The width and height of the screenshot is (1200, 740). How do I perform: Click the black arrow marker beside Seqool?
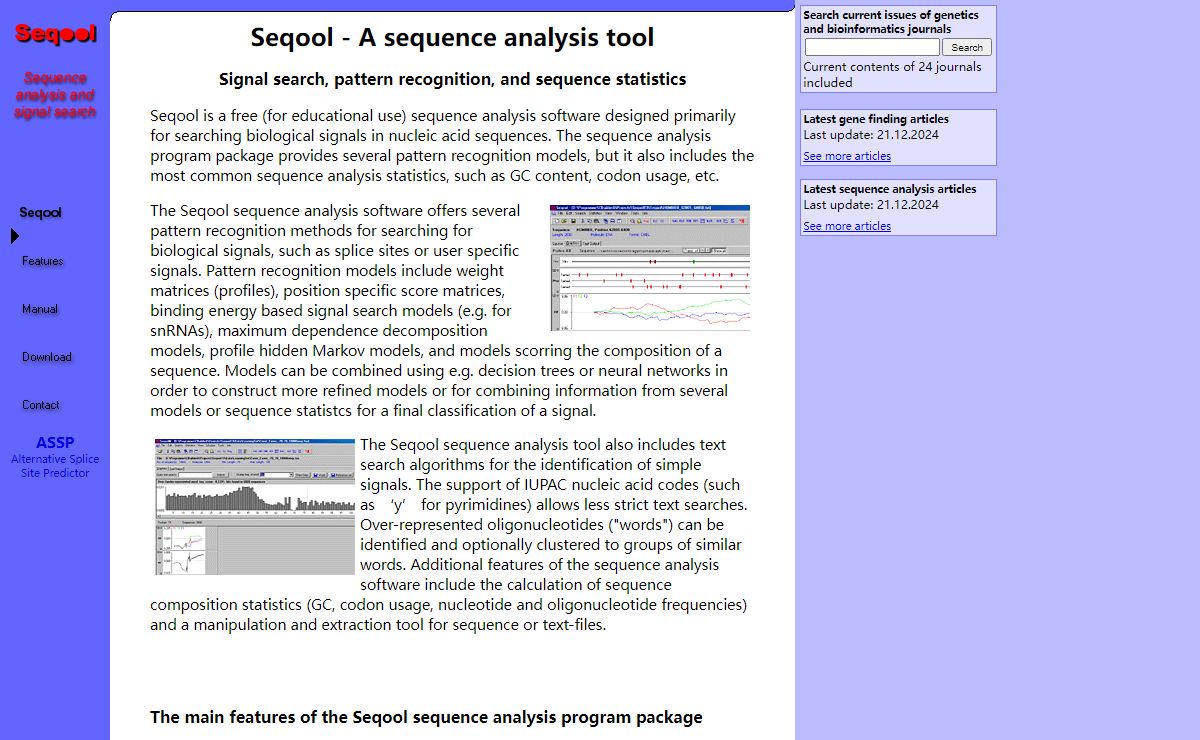pos(15,236)
